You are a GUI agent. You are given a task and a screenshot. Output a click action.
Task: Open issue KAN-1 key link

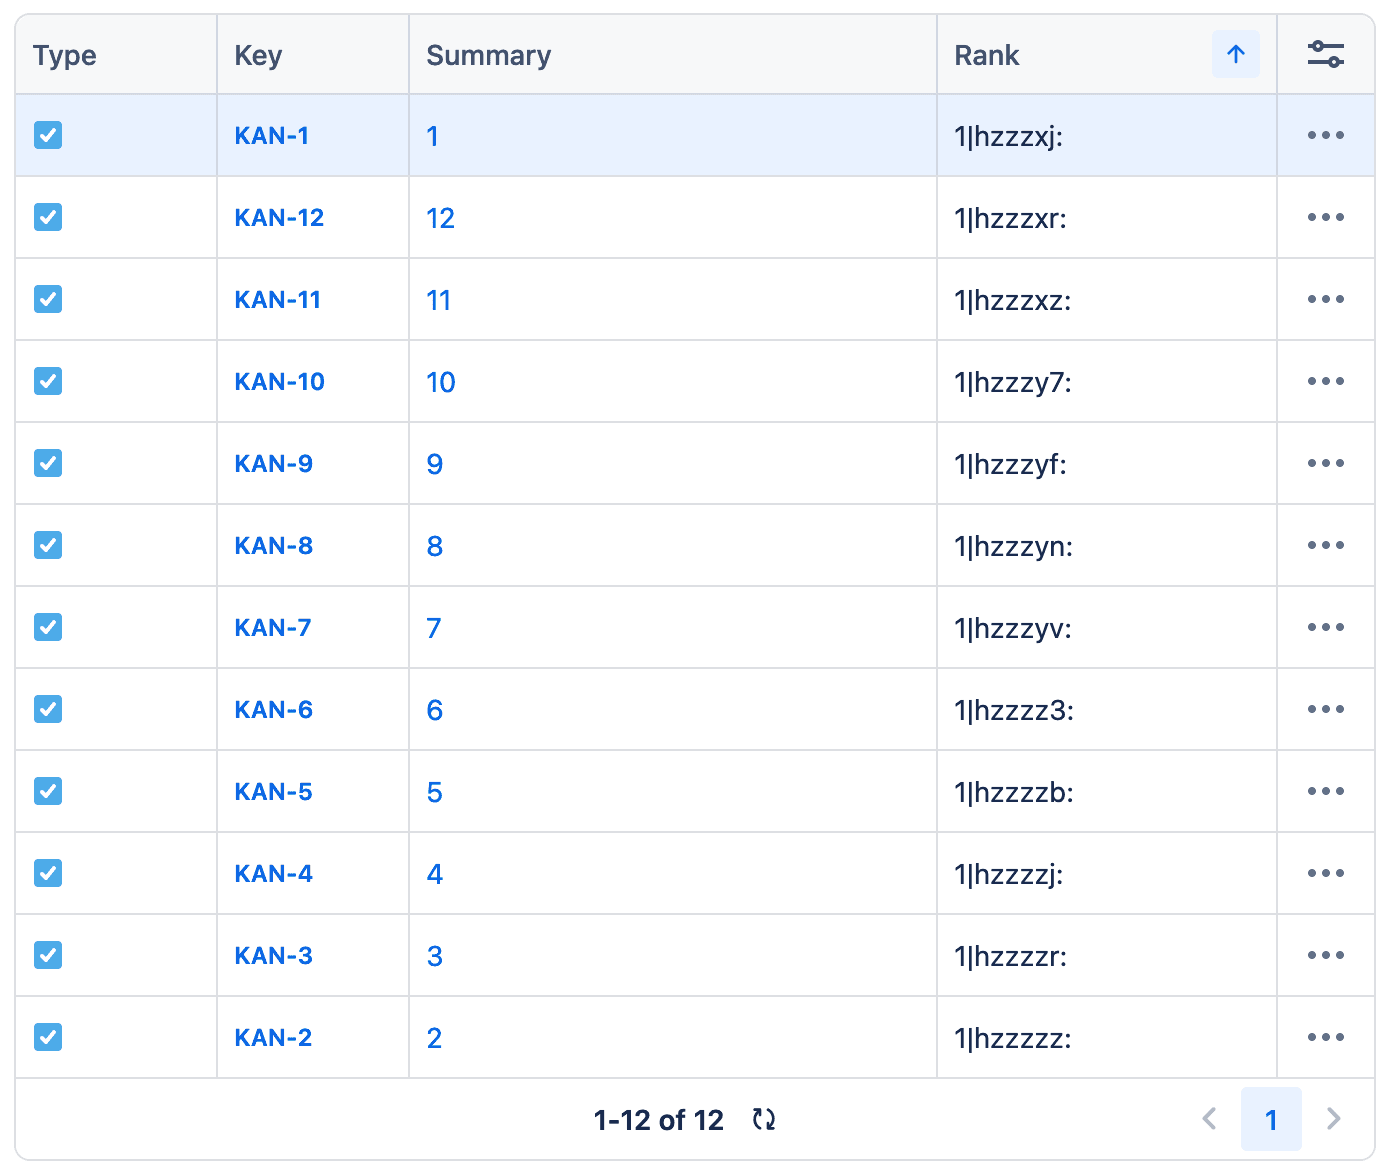[272, 136]
